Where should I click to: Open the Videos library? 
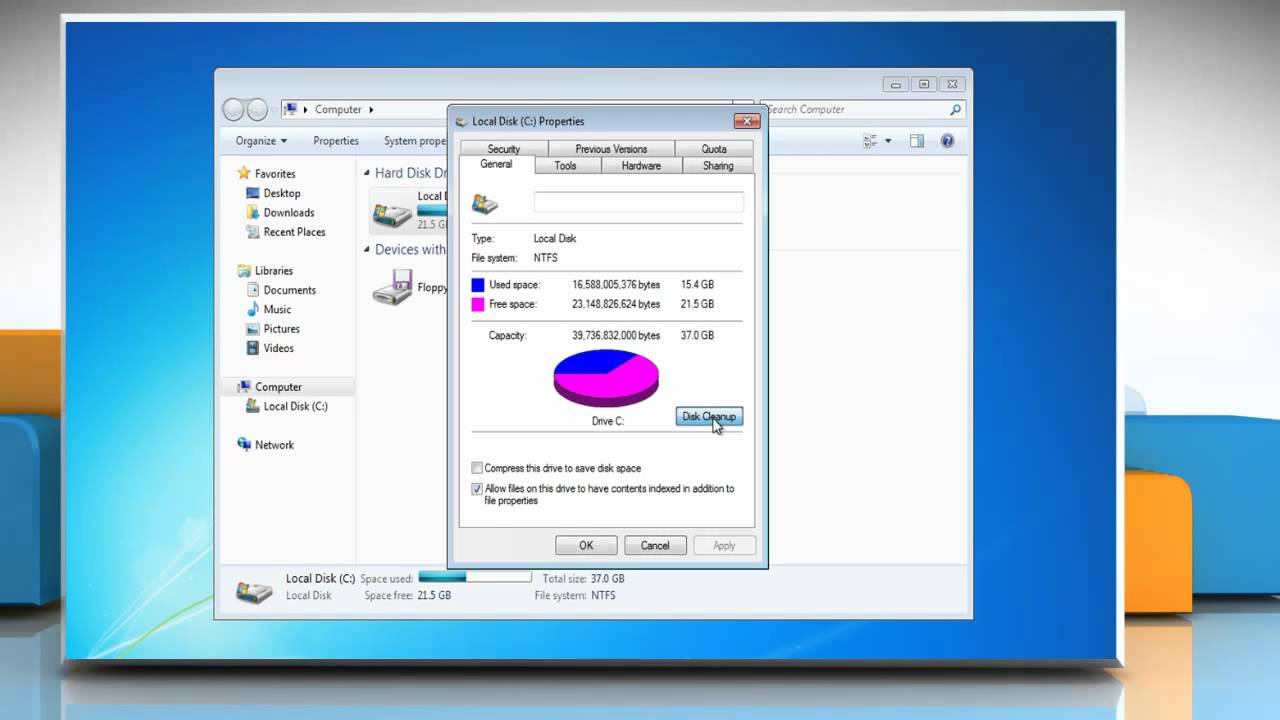click(279, 349)
